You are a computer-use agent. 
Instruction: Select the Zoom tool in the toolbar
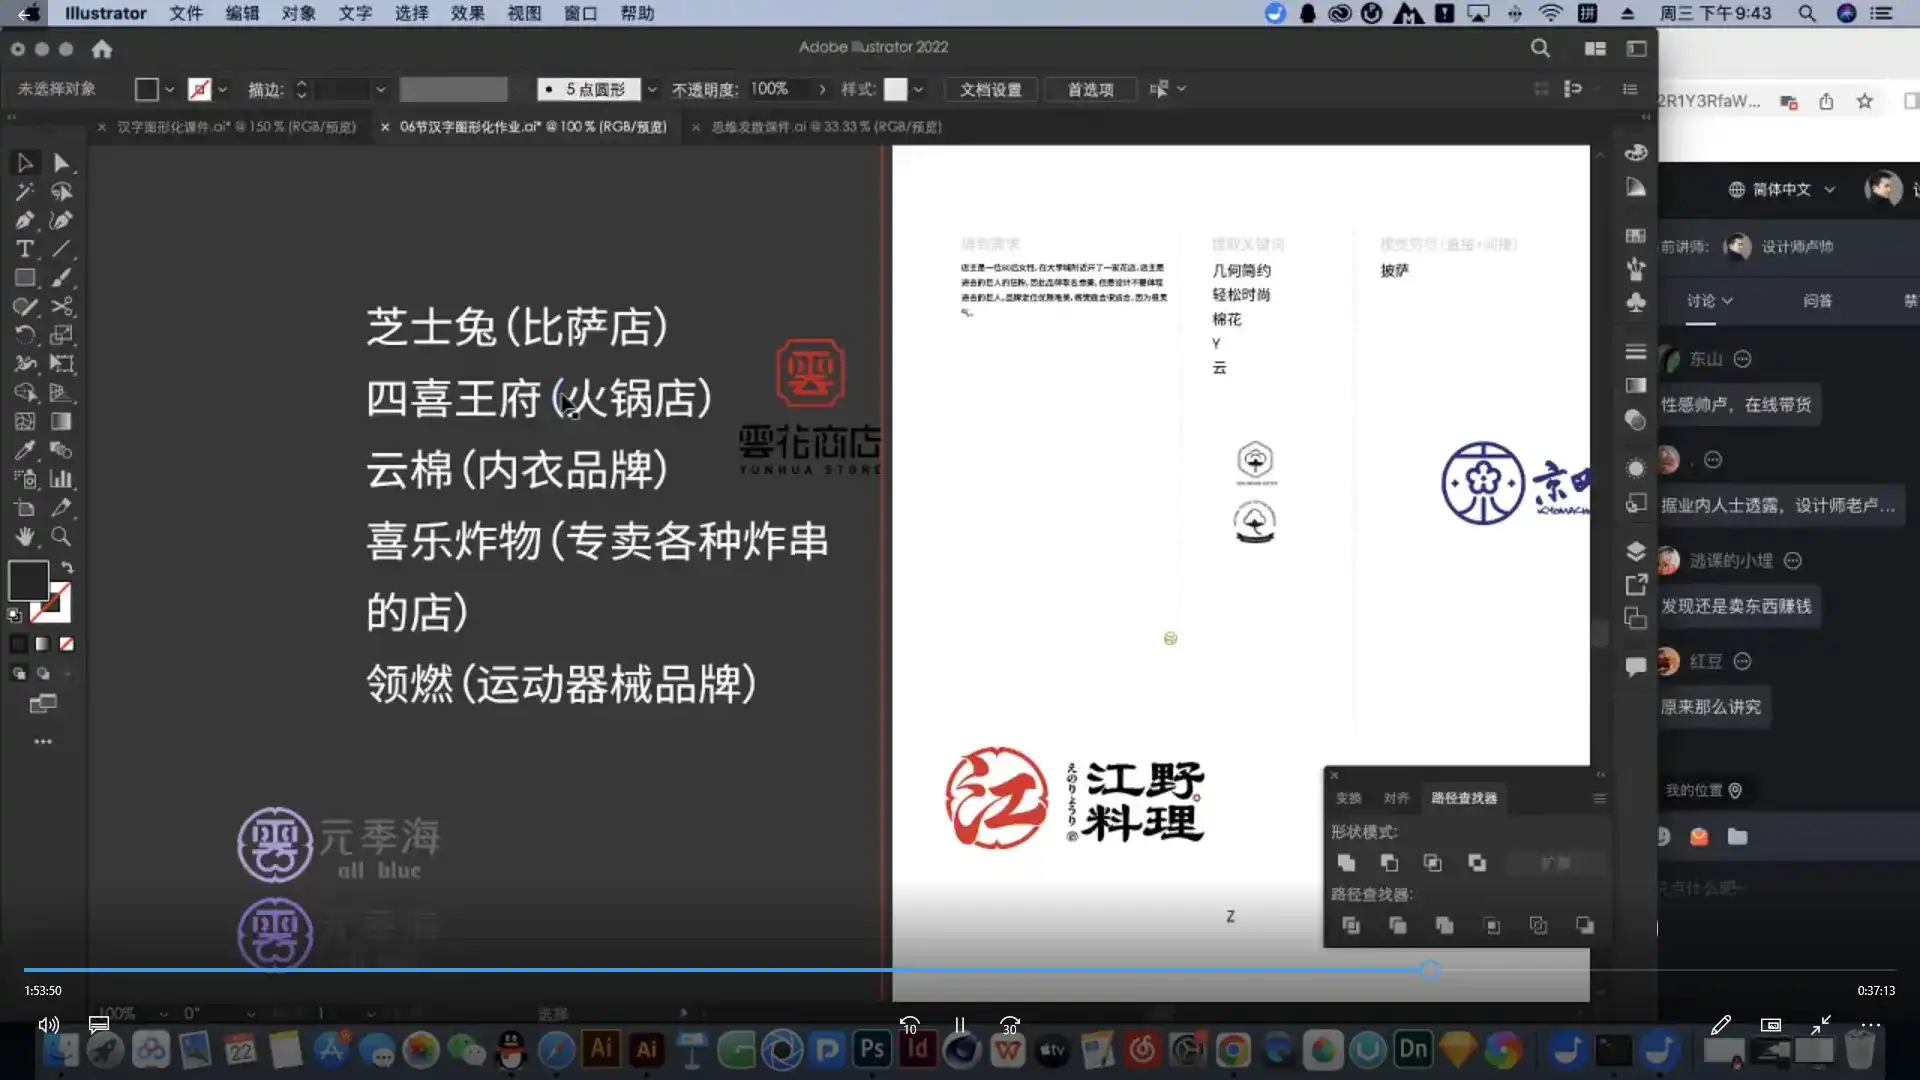coord(60,536)
